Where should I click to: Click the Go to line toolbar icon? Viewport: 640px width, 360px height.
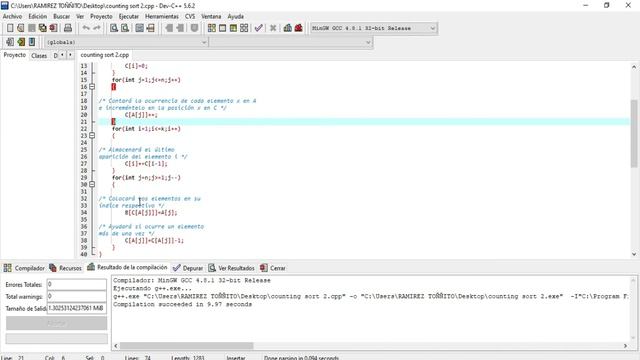[151, 28]
